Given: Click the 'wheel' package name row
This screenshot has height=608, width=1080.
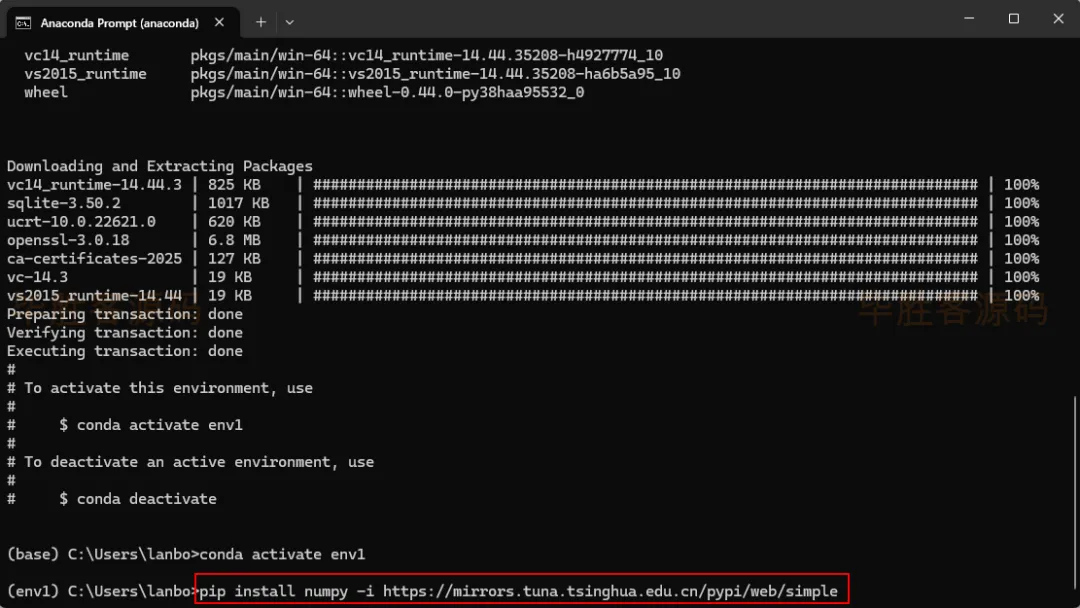Looking at the screenshot, I should [x=45, y=92].
